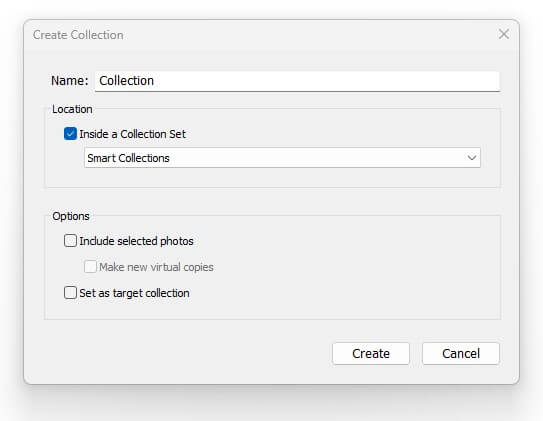Image resolution: width=543 pixels, height=421 pixels.
Task: Click the Create Collection title bar text
Action: 78,35
